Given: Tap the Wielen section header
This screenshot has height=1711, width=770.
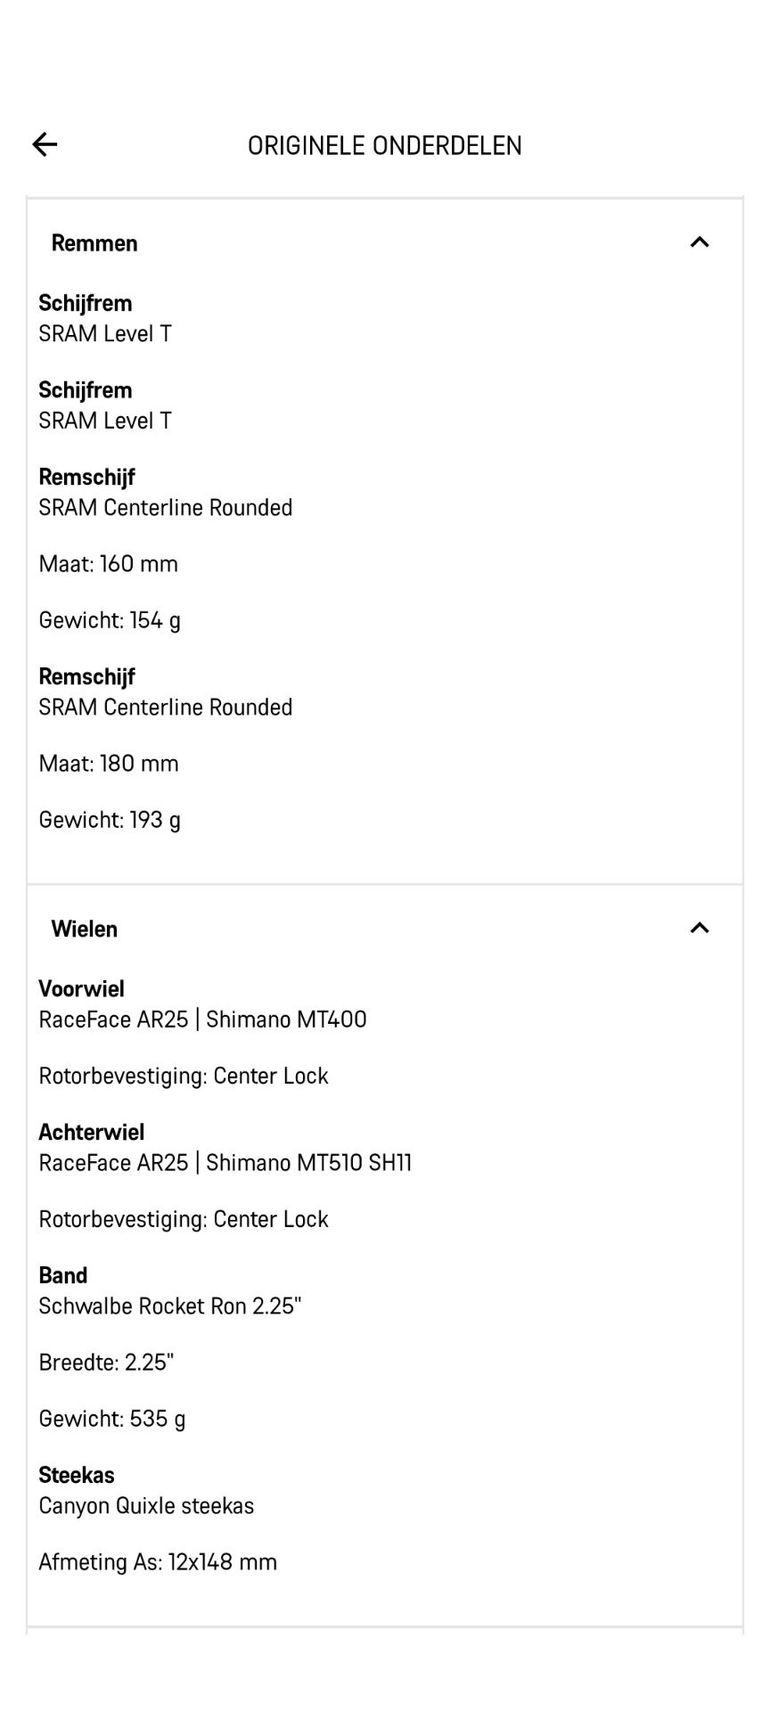Looking at the screenshot, I should [x=384, y=929].
